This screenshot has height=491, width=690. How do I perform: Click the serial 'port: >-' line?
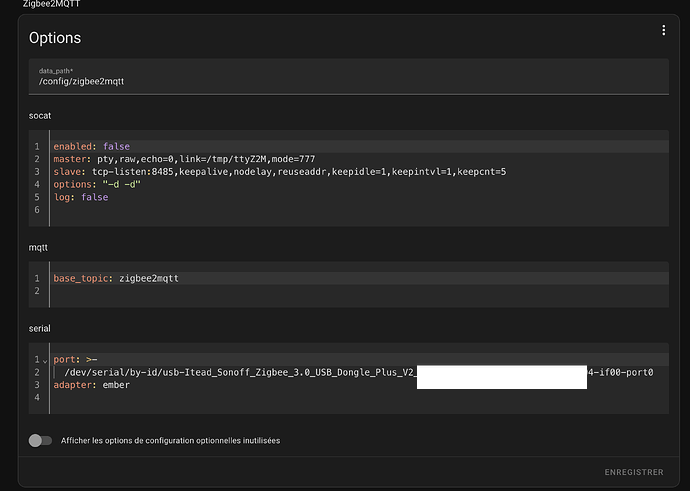tap(76, 359)
